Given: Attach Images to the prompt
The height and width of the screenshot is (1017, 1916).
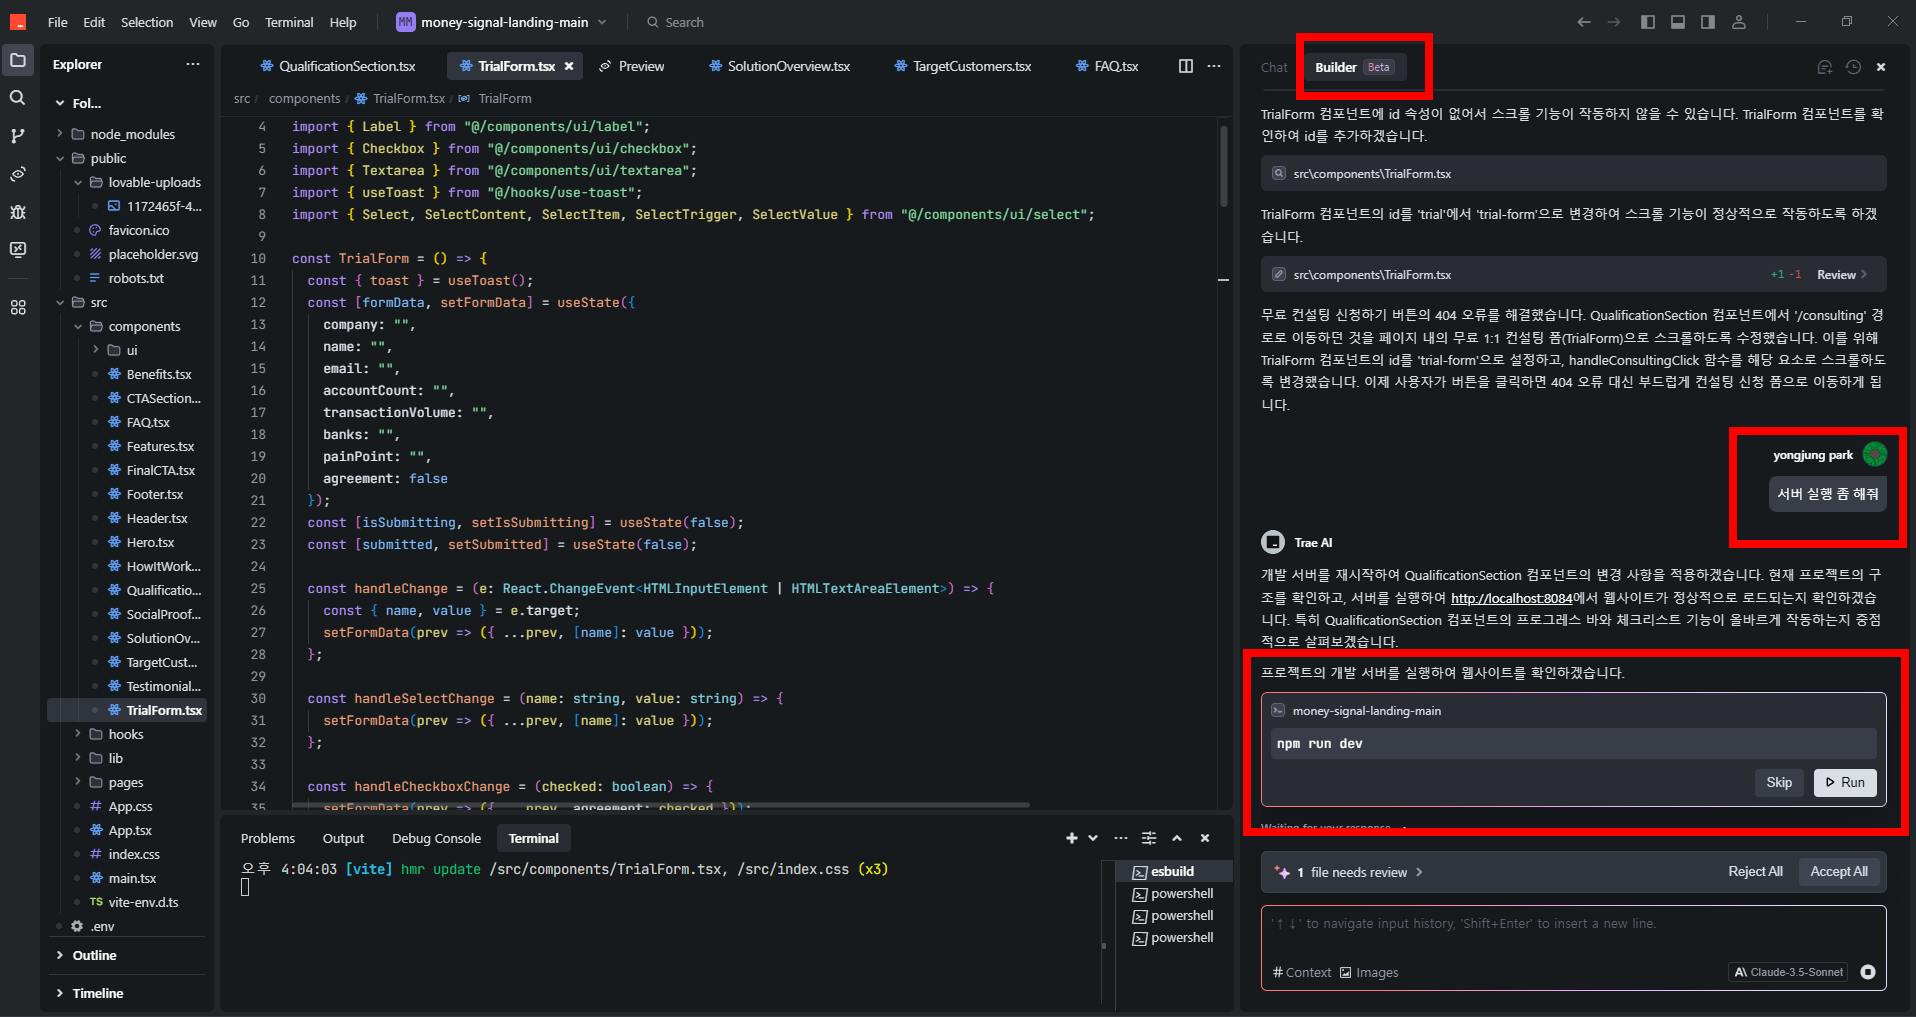Looking at the screenshot, I should tap(1369, 972).
